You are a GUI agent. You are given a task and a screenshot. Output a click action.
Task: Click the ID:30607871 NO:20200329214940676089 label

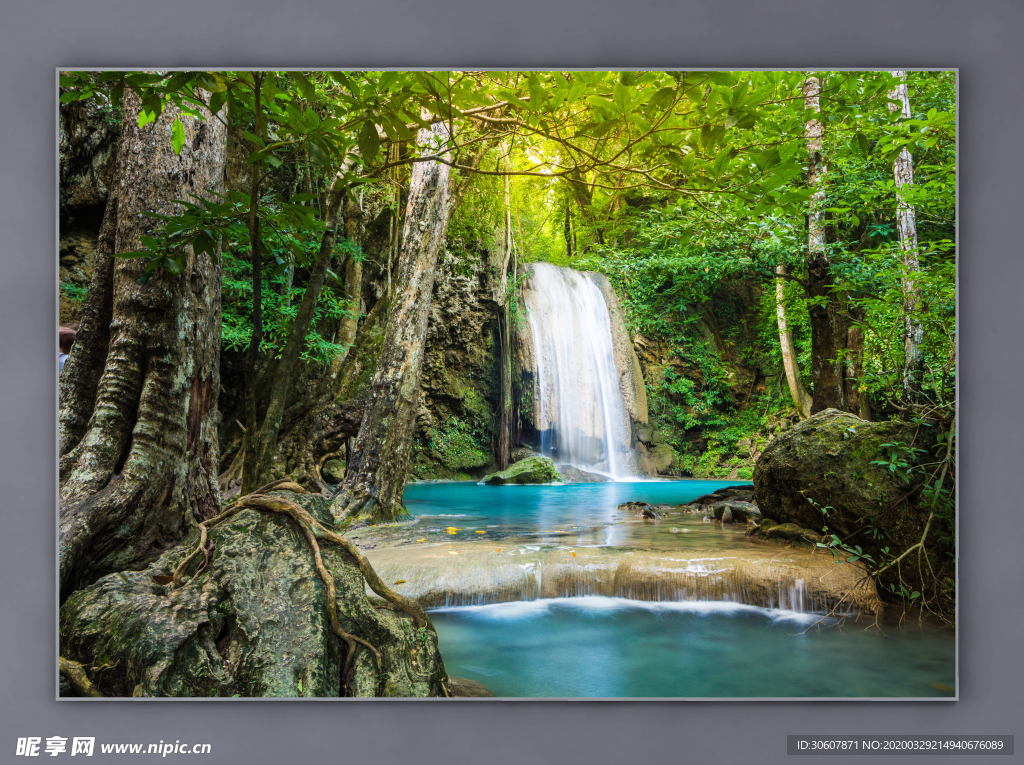point(900,745)
